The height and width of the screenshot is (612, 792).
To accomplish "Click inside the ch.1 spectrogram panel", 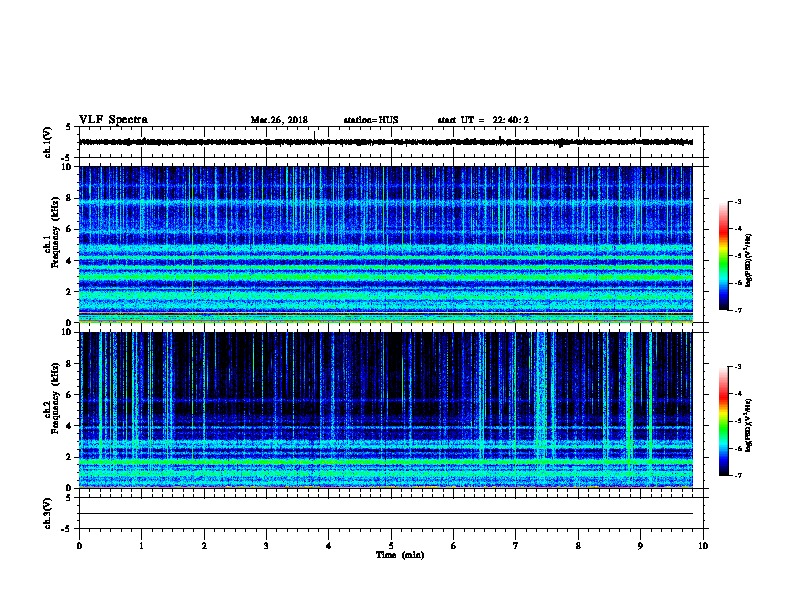I will (x=385, y=244).
